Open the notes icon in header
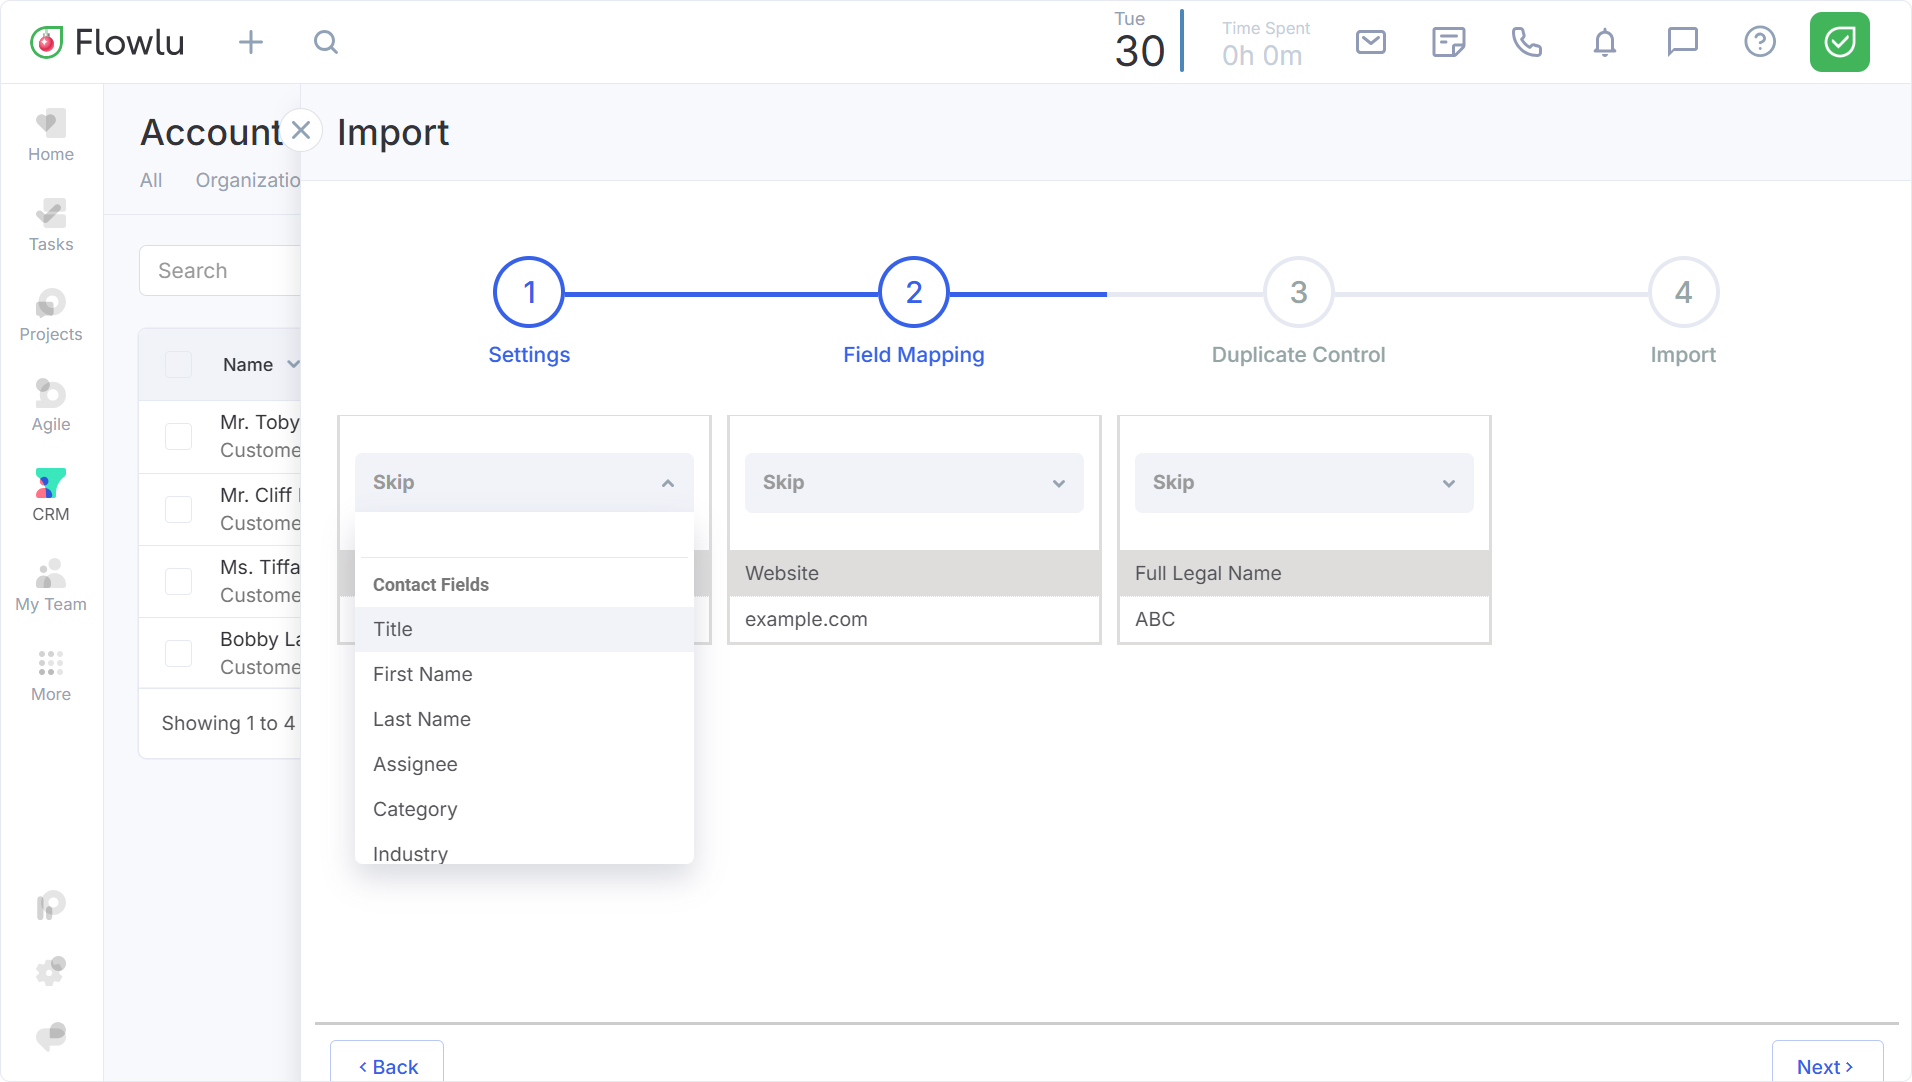 click(1448, 42)
